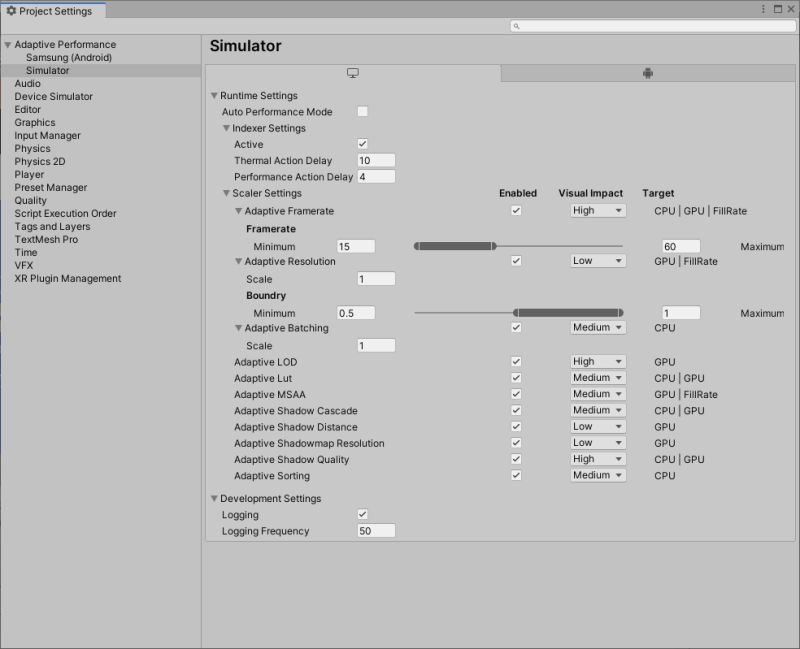Open the Adaptive Batching Visual Impact dropdown

click(597, 327)
